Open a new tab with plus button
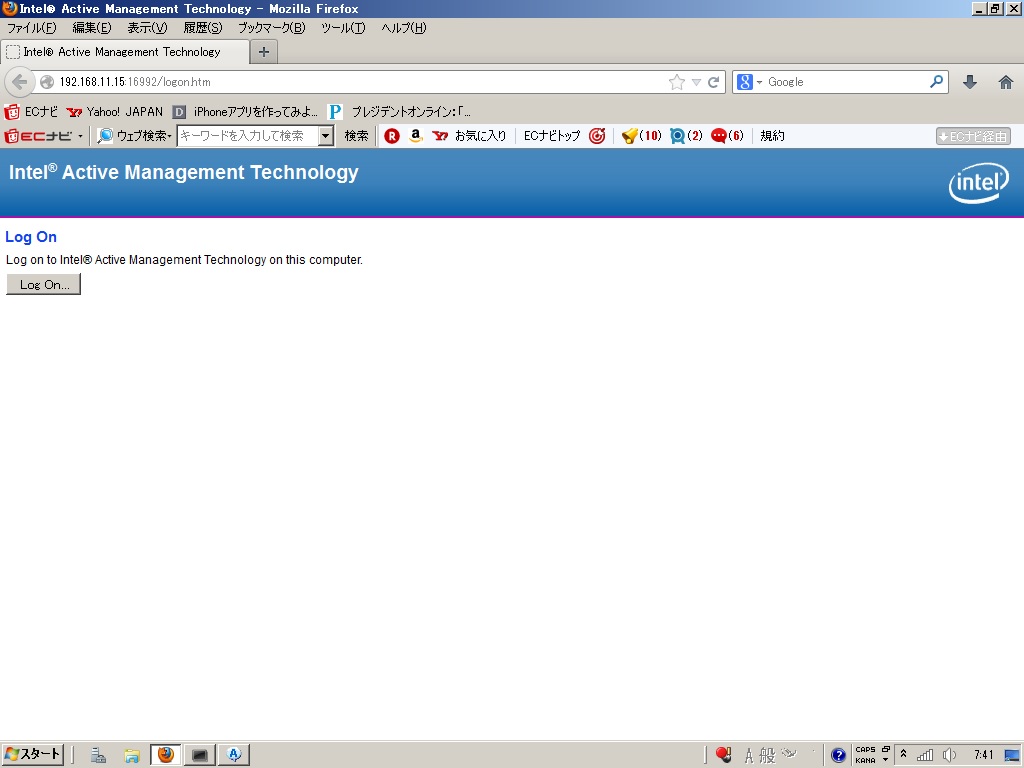 [x=264, y=52]
